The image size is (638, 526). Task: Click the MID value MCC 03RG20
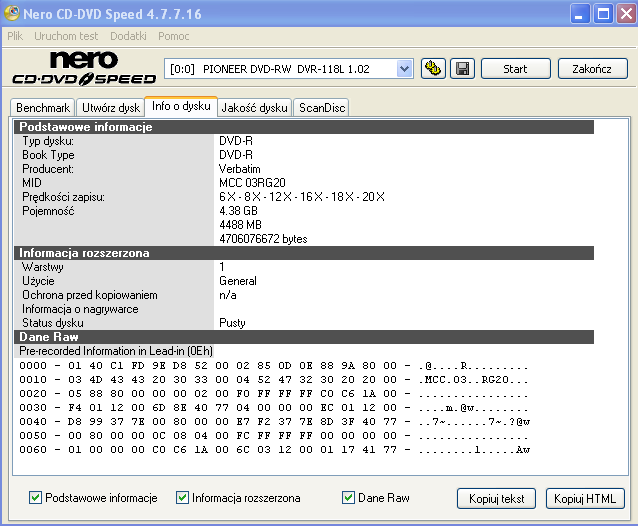coord(252,183)
